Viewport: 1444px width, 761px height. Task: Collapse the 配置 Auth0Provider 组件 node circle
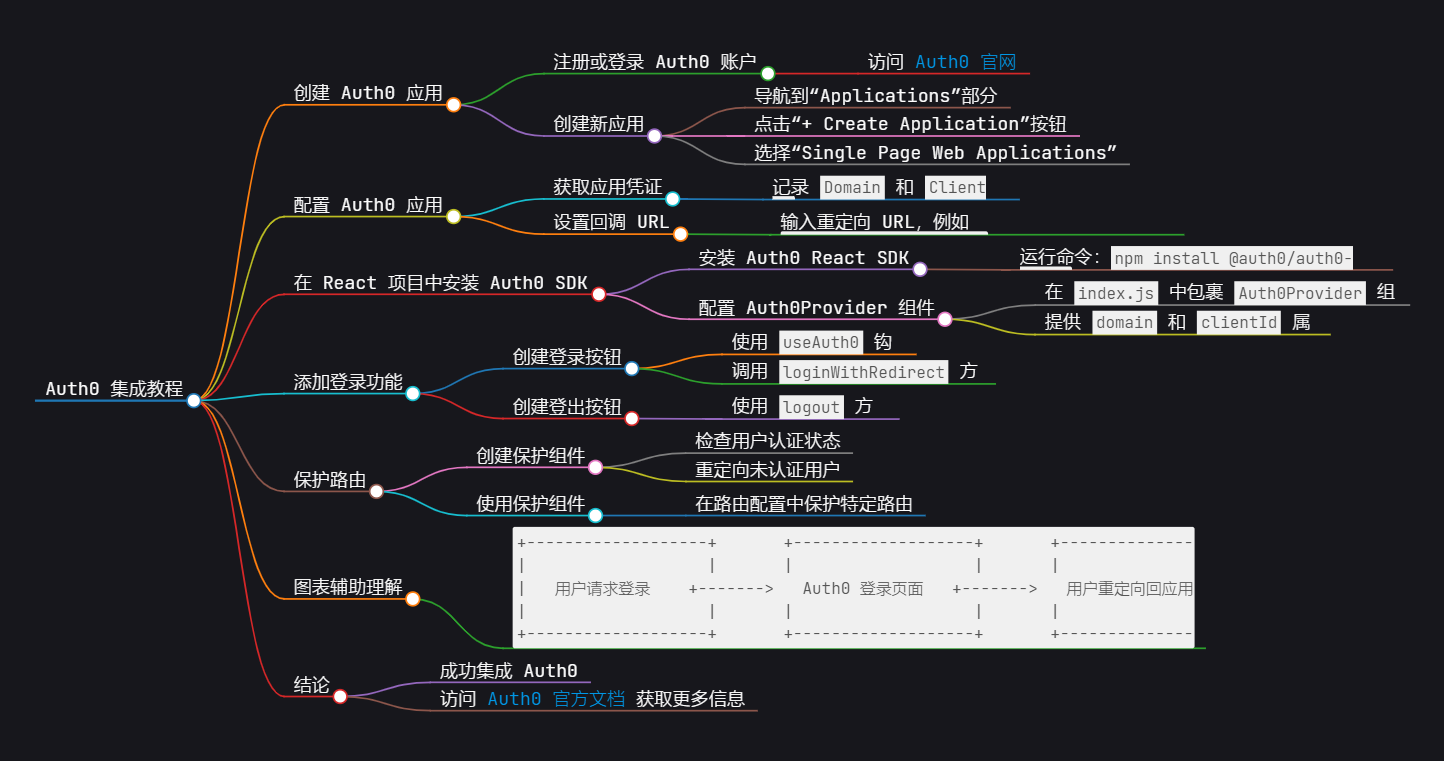click(944, 319)
